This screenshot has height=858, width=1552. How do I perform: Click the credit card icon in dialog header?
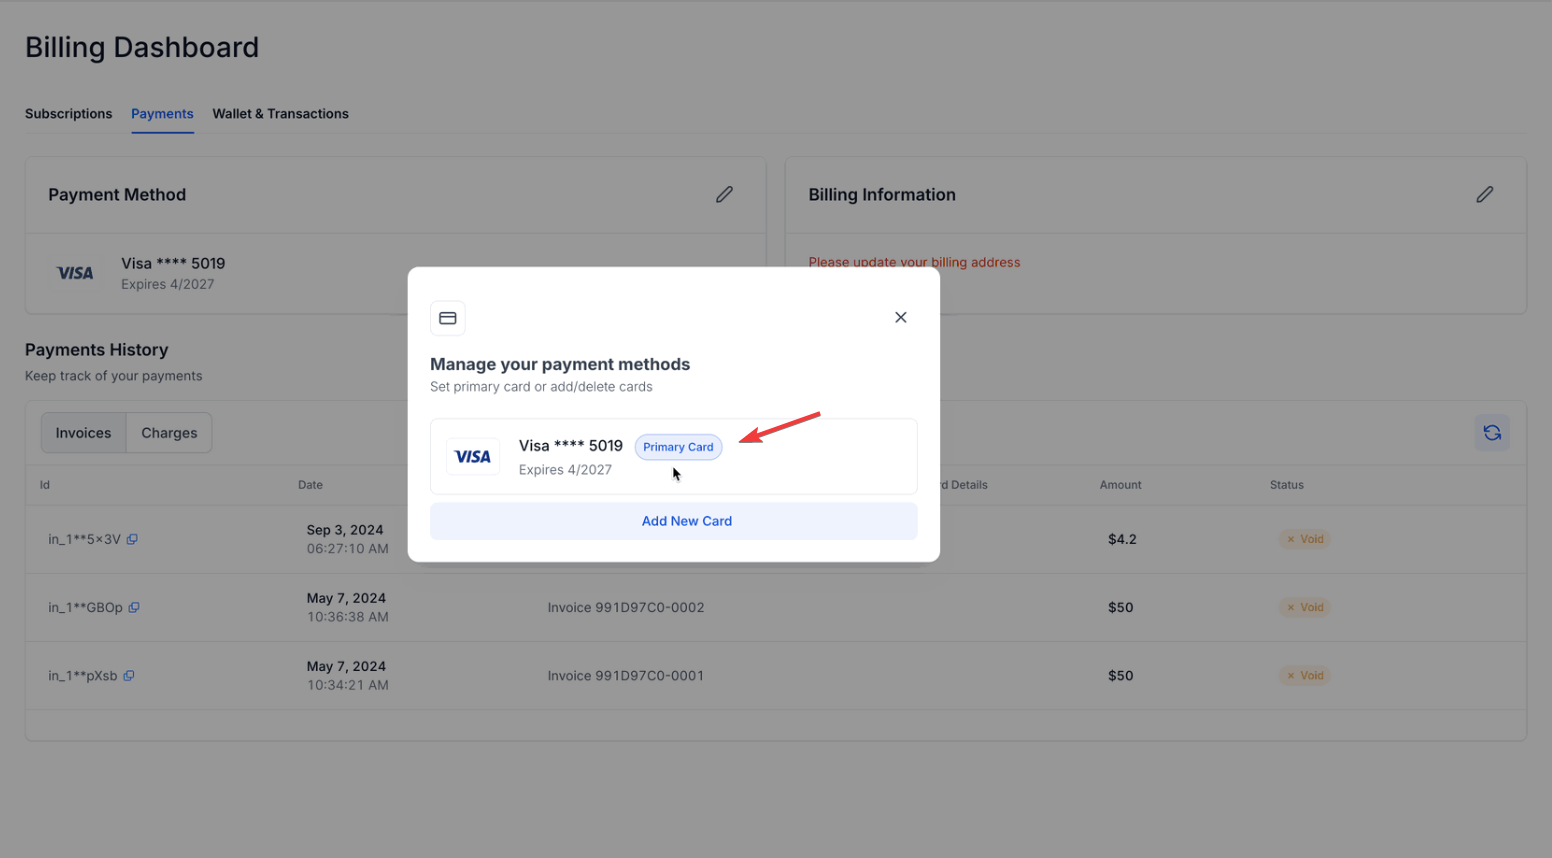click(x=448, y=318)
